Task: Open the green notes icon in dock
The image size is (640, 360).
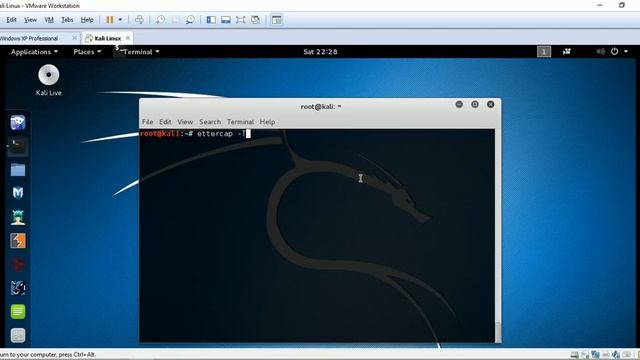Action: pos(18,311)
